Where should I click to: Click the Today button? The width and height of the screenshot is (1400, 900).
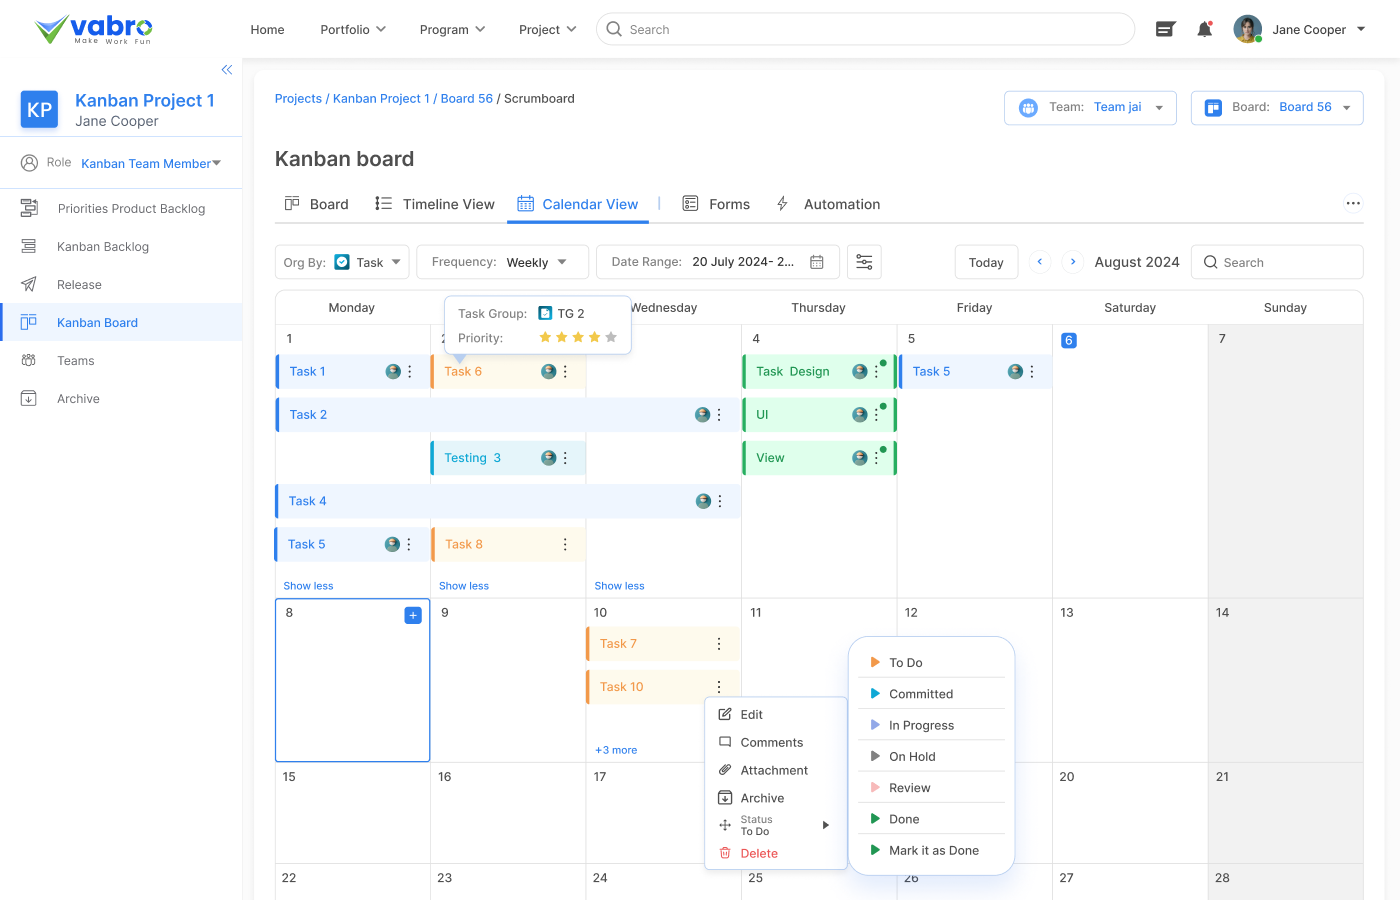(x=986, y=261)
